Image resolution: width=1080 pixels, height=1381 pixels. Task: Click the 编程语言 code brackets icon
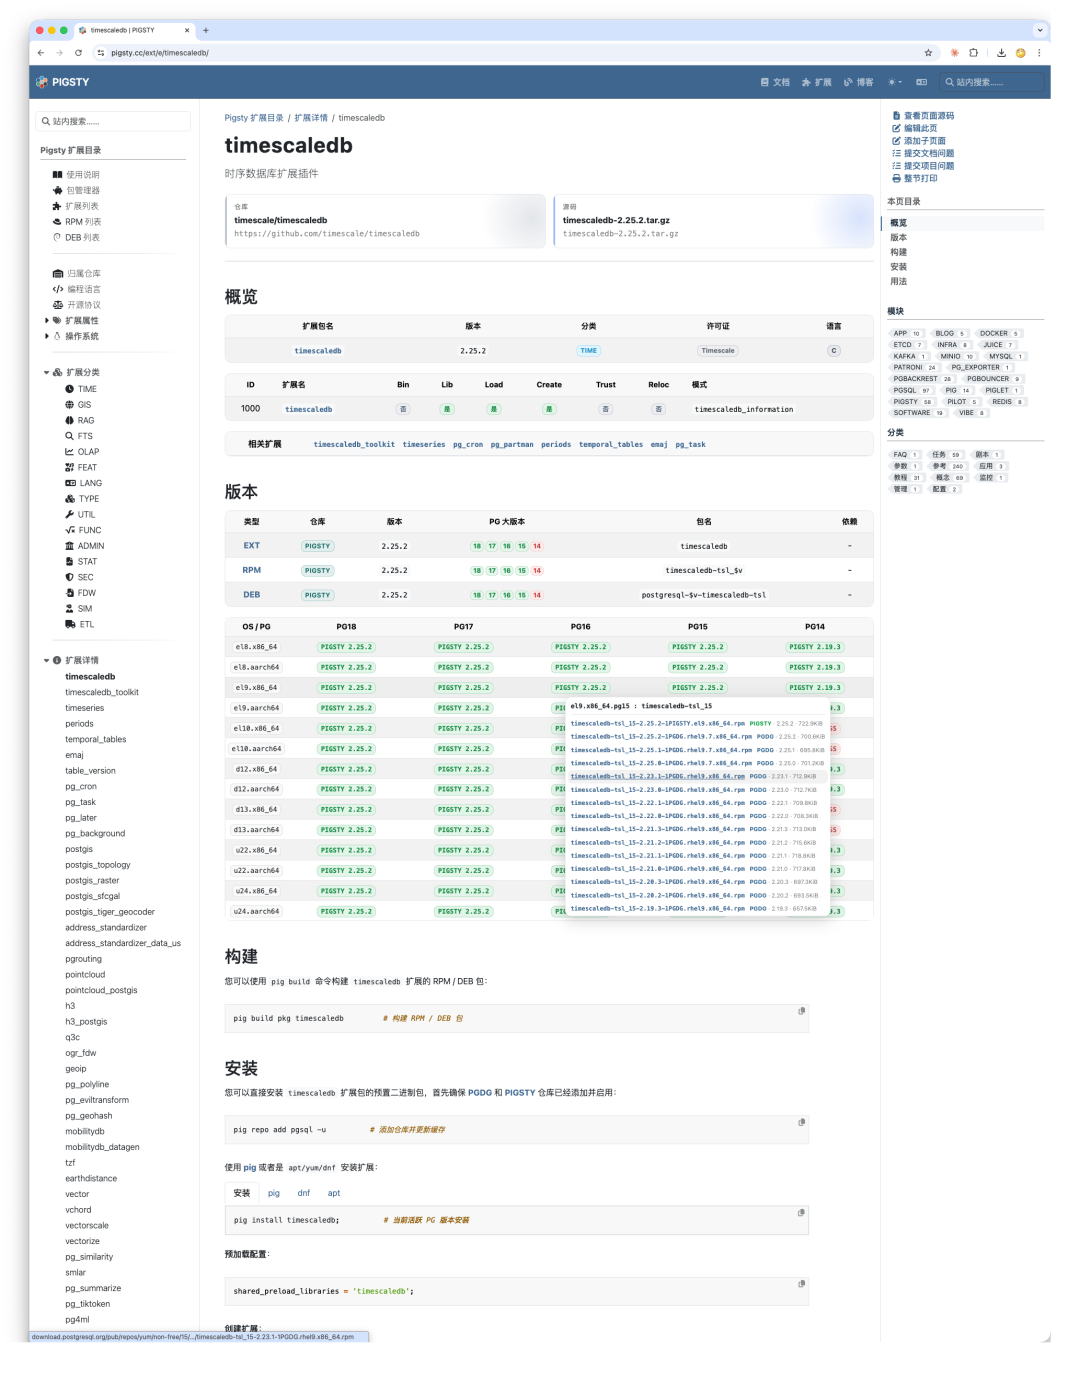point(58,289)
